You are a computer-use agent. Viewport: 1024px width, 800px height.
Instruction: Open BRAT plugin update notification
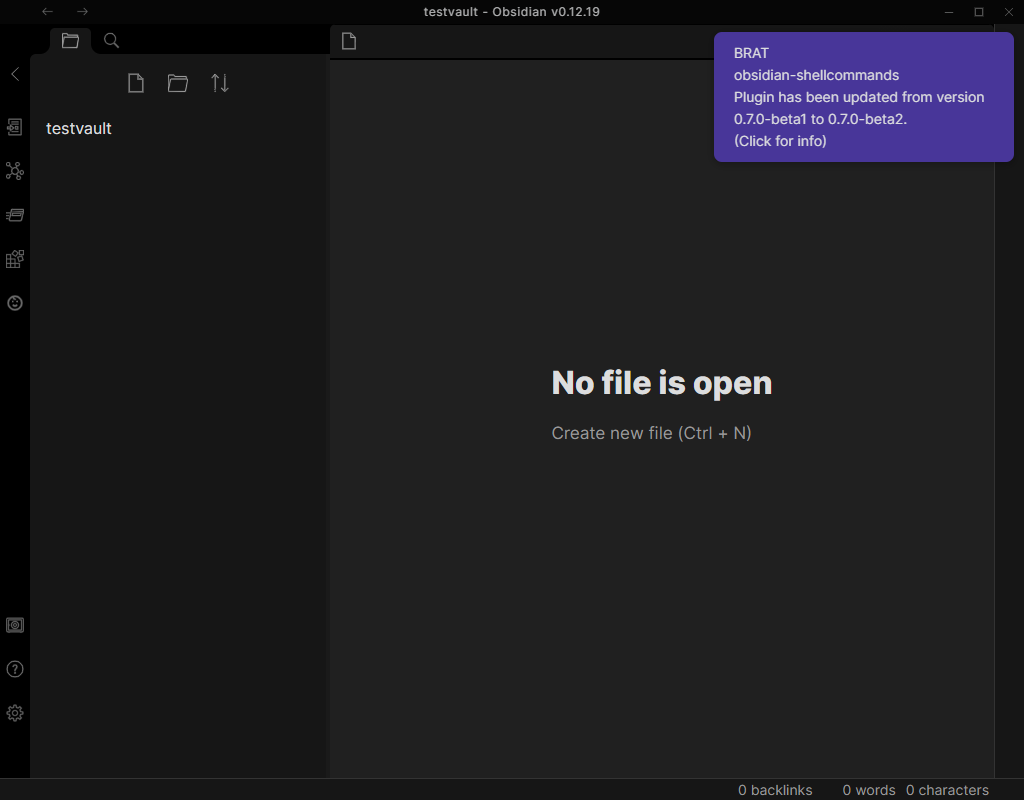pyautogui.click(x=863, y=97)
